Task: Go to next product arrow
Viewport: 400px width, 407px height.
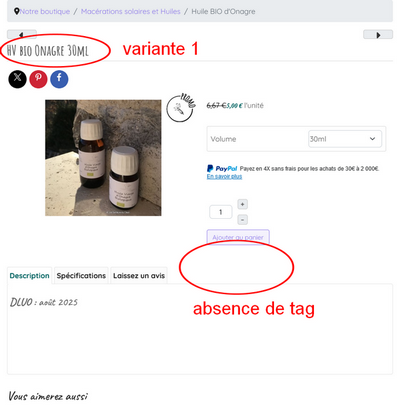Action: point(378,34)
